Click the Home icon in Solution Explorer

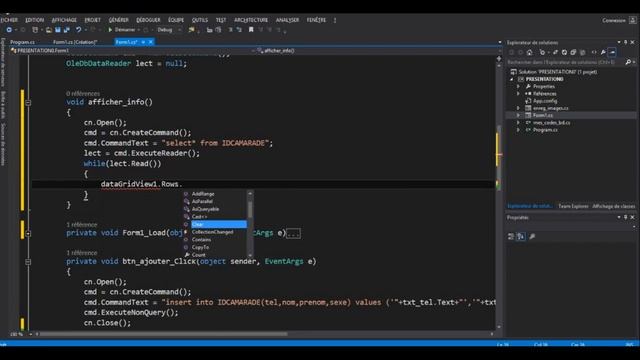[x=529, y=52]
